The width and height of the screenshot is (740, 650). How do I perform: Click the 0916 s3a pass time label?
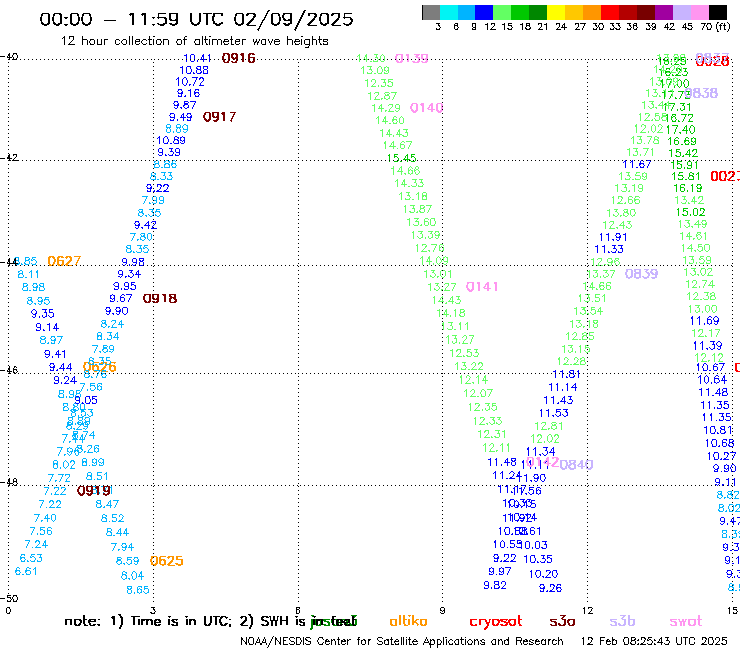(x=238, y=58)
